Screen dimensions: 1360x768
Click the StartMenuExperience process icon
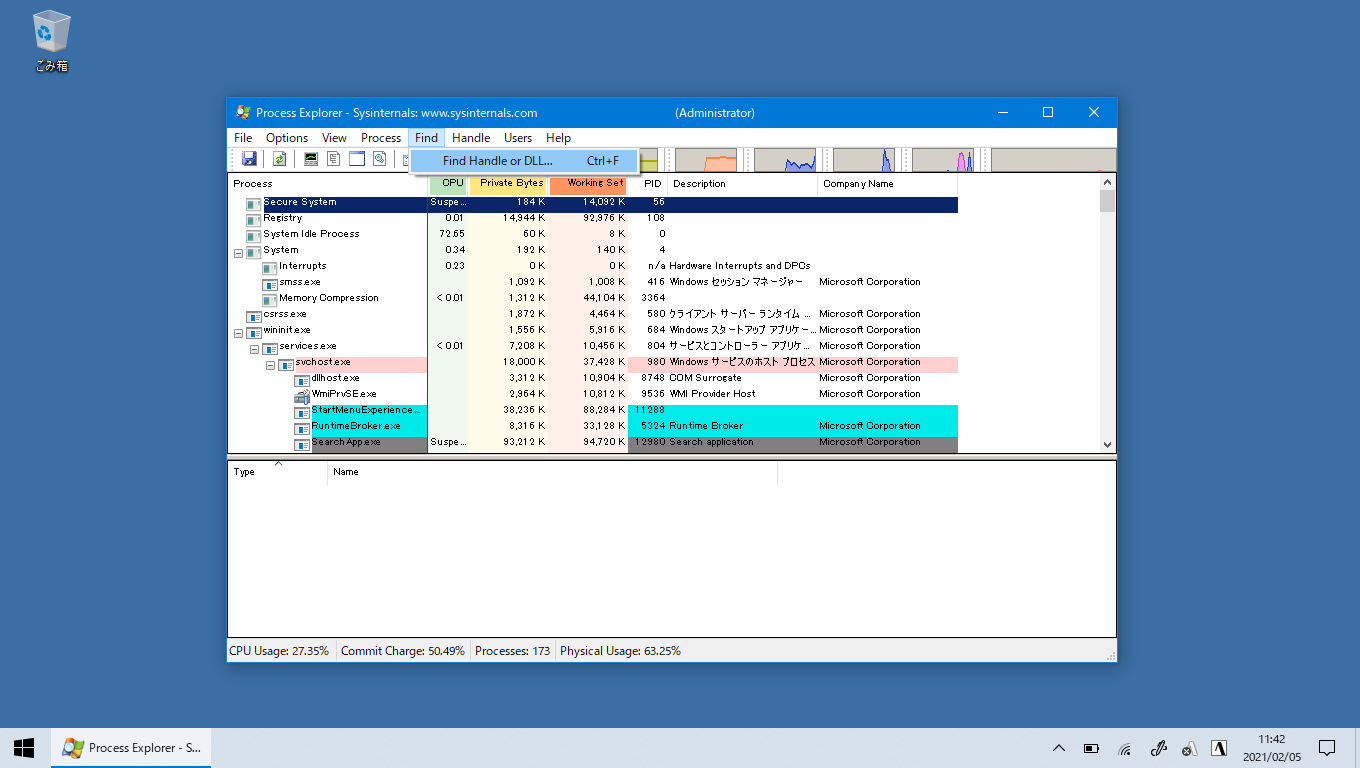tap(302, 411)
